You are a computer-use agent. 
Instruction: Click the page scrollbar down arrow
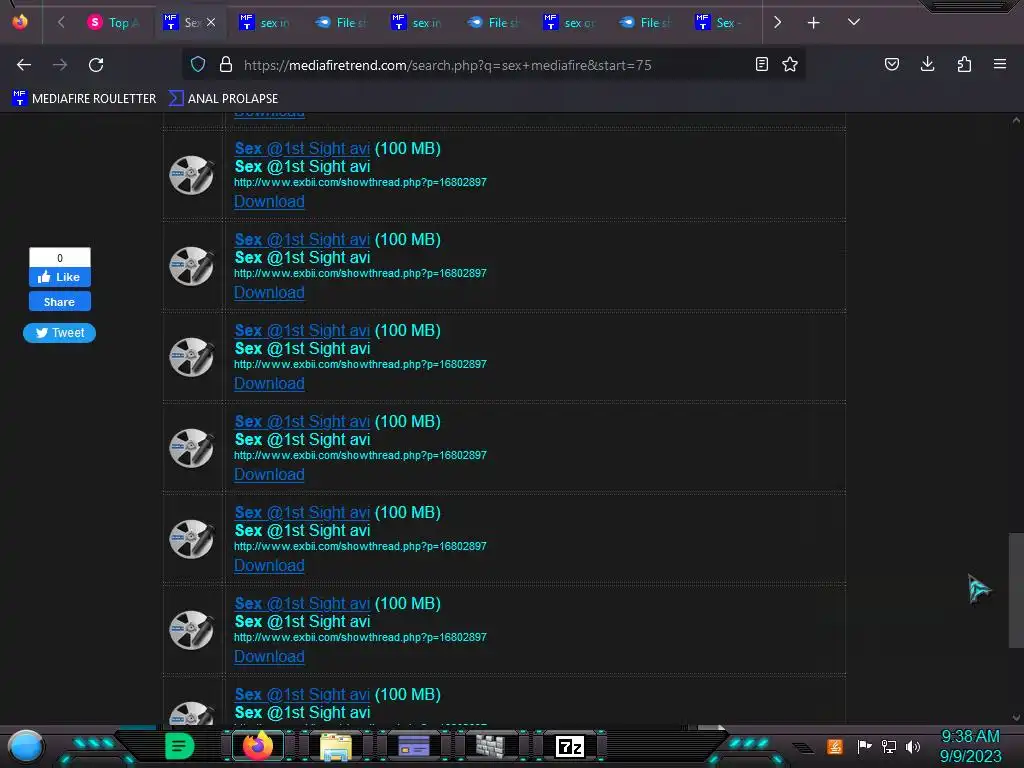tap(1016, 718)
